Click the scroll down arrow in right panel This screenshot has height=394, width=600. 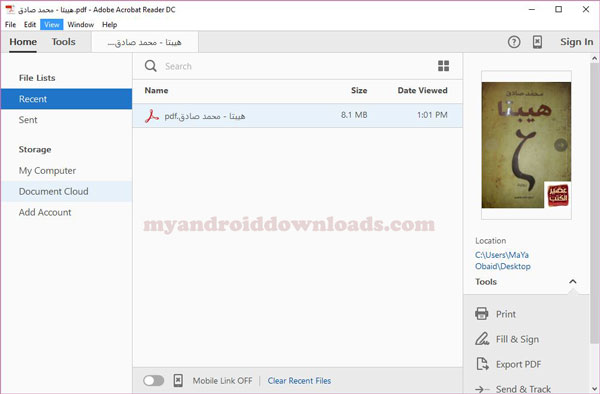coord(594,389)
